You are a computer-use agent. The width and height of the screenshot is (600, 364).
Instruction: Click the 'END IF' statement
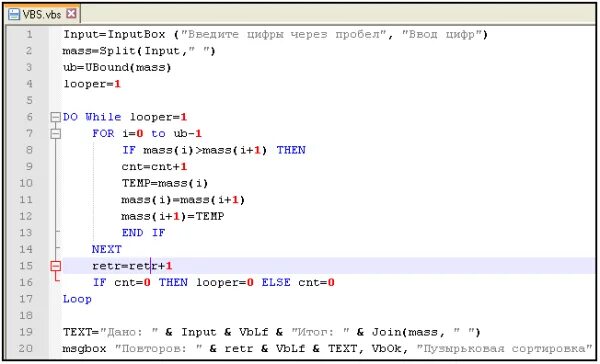pos(143,232)
